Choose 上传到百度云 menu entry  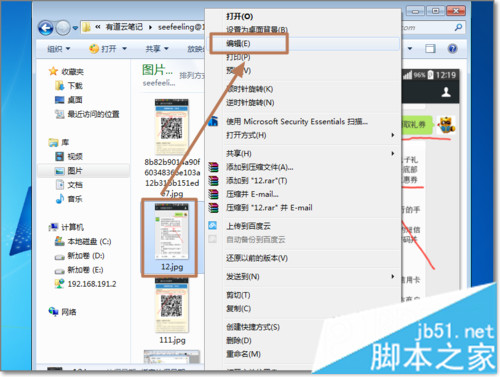[x=248, y=226]
